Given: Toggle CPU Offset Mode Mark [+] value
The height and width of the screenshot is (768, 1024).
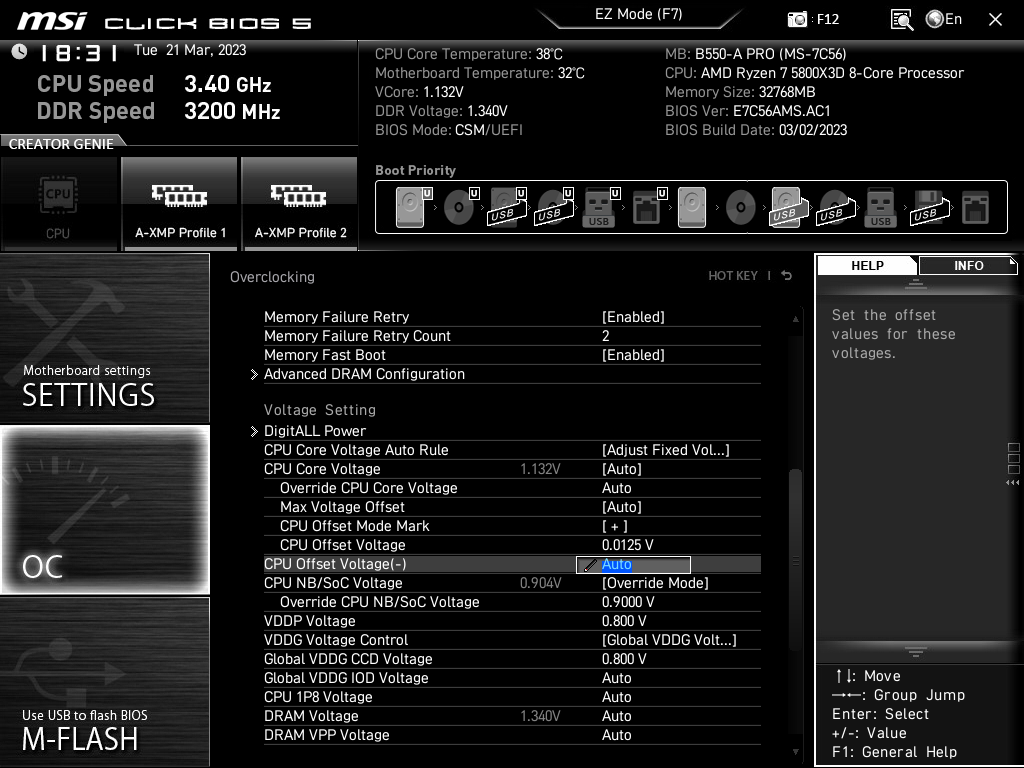Looking at the screenshot, I should (615, 526).
